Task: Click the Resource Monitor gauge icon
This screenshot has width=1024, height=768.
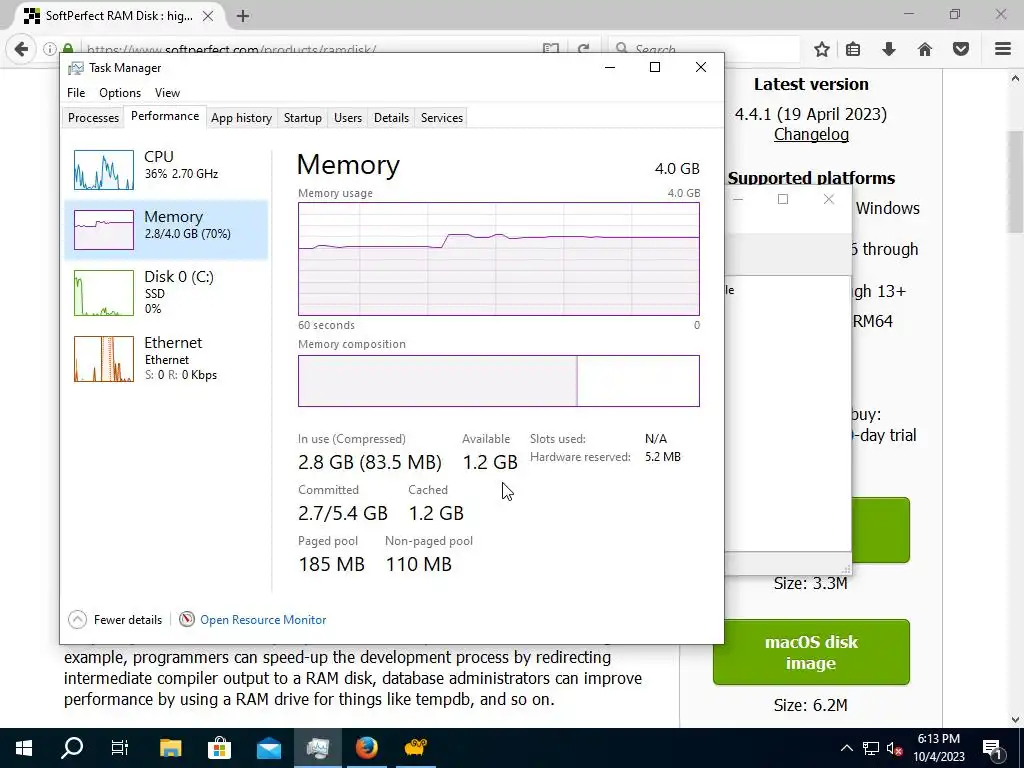Action: tap(187, 619)
